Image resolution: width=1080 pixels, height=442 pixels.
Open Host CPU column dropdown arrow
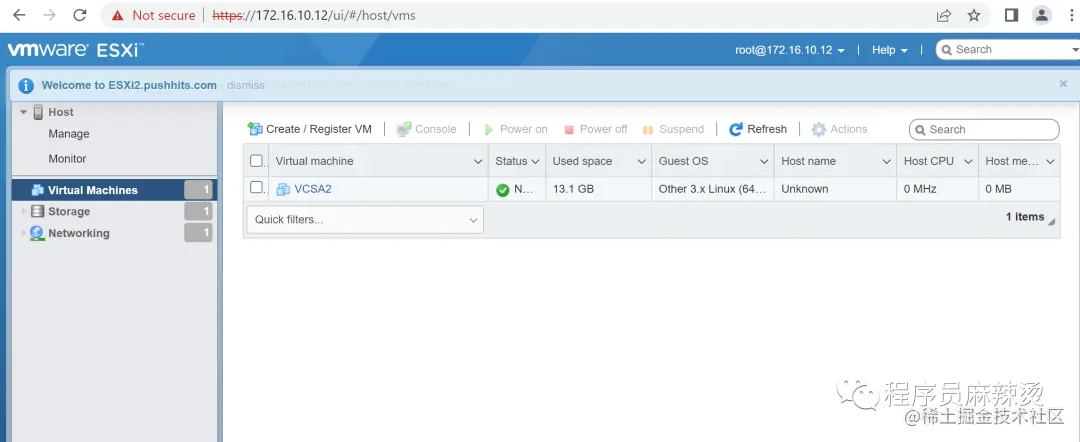pyautogui.click(x=968, y=162)
